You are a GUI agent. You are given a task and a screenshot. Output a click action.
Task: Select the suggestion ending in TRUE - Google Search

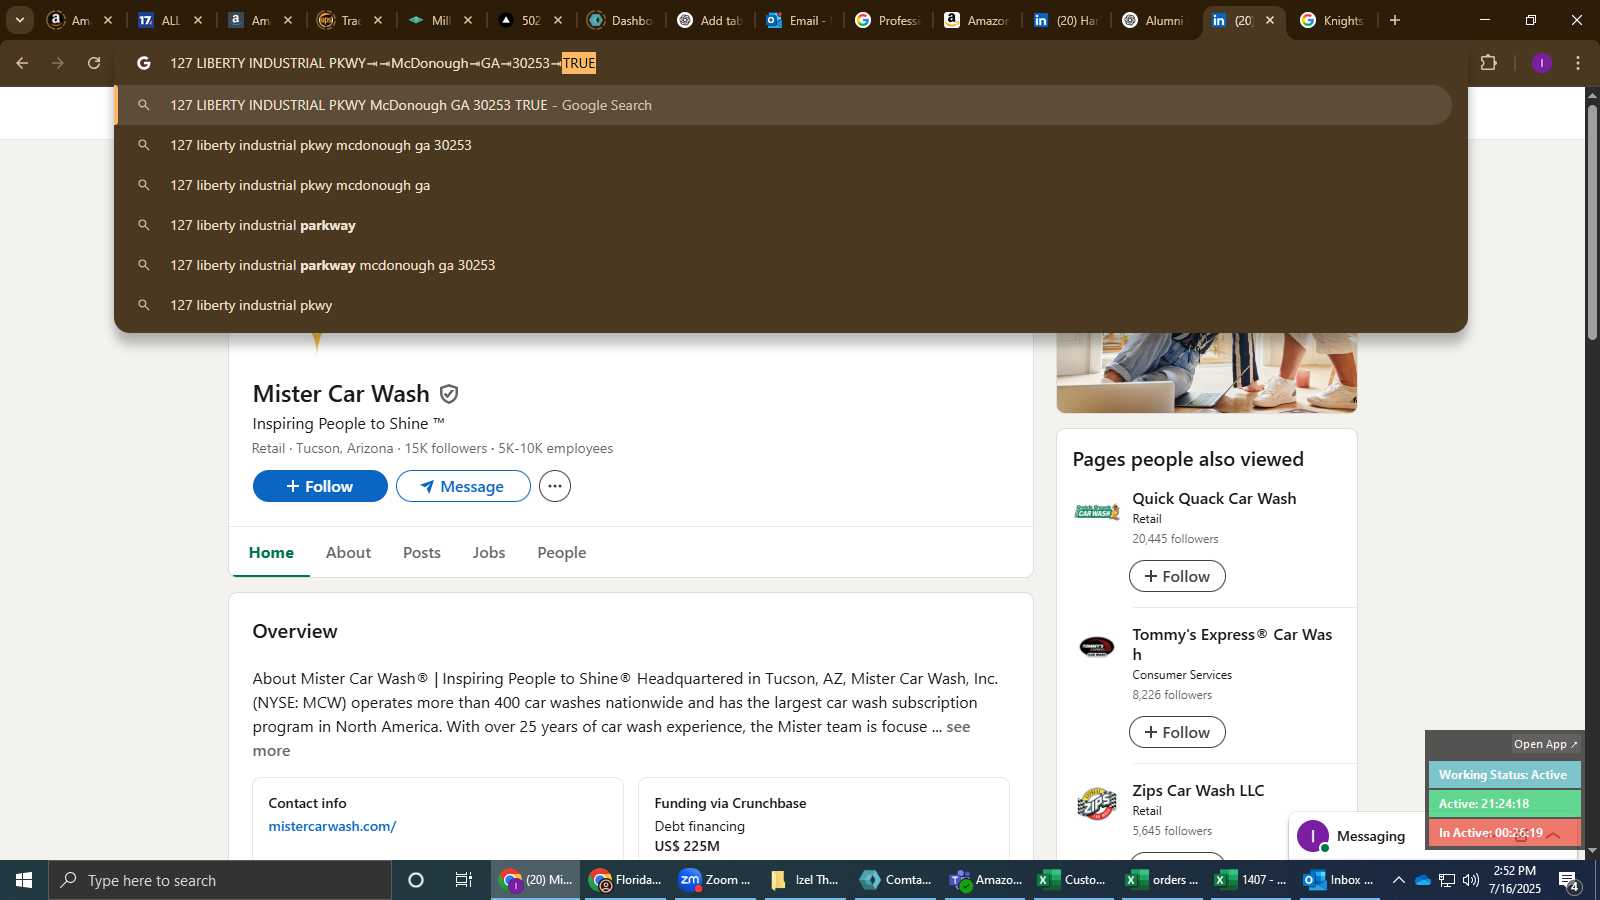tap(783, 105)
